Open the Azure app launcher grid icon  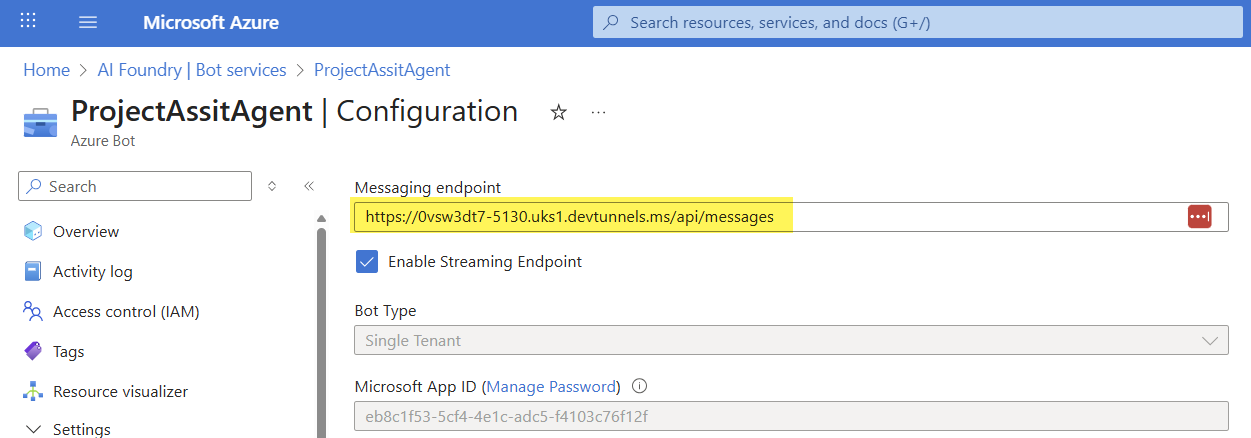pyautogui.click(x=28, y=21)
